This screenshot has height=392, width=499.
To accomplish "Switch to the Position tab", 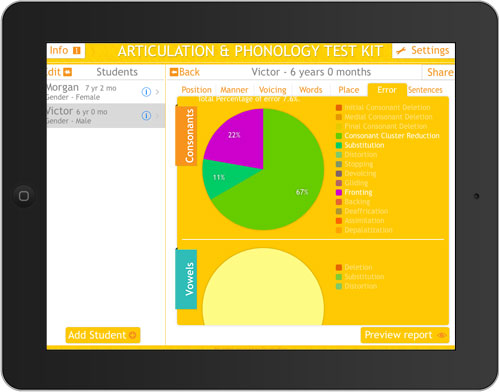I will 196,90.
